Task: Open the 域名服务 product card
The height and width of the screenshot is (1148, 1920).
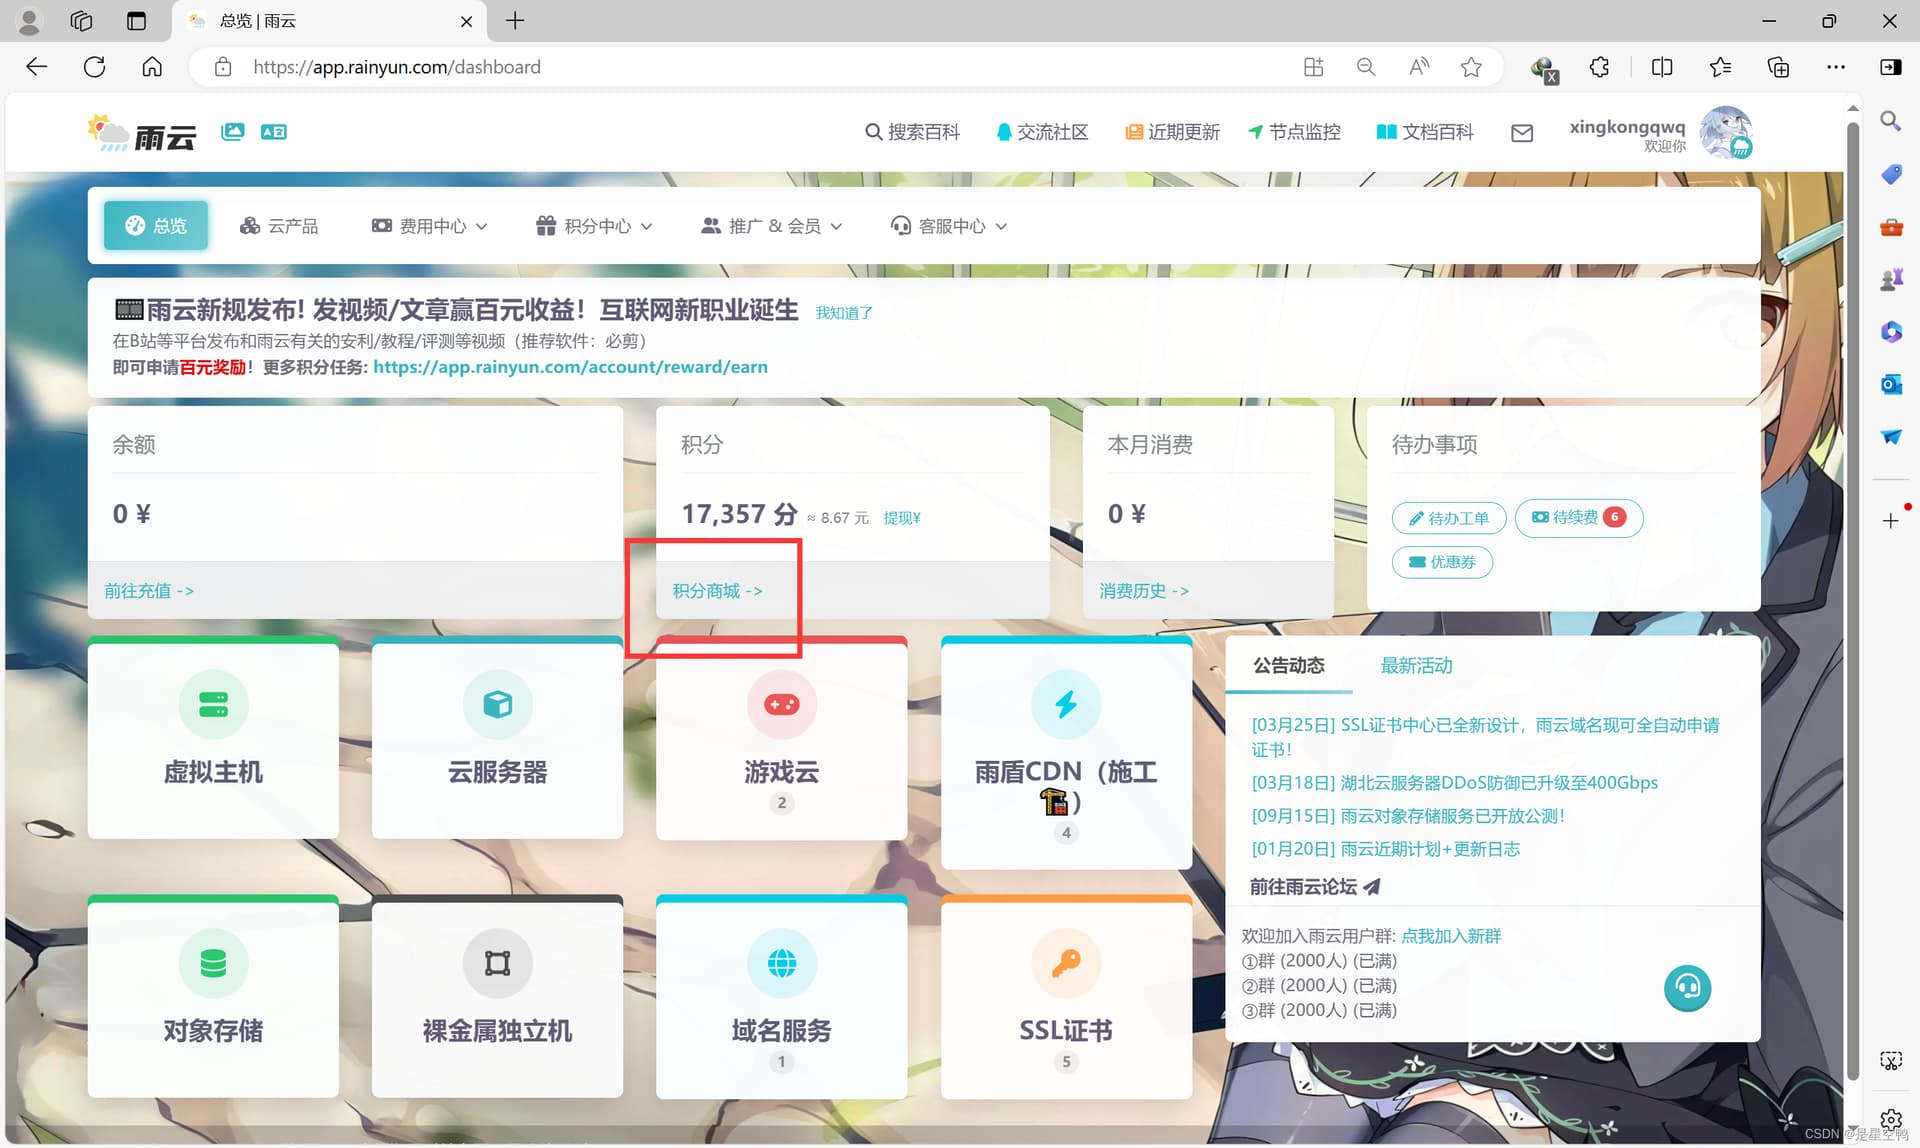Action: click(782, 996)
